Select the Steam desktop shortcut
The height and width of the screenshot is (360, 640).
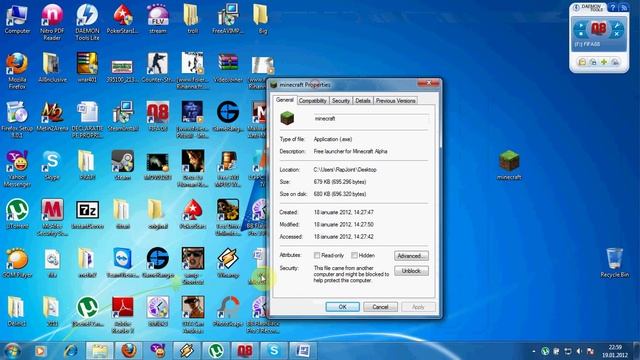(x=122, y=165)
